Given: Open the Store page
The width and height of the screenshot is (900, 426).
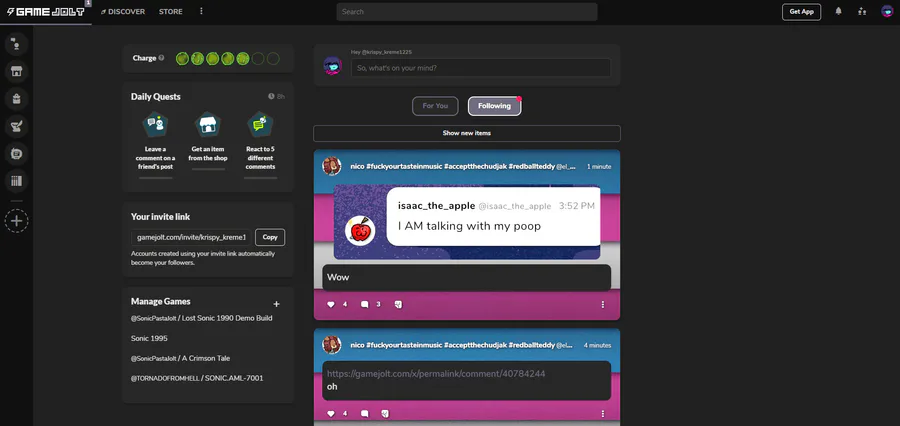Looking at the screenshot, I should 170,11.
